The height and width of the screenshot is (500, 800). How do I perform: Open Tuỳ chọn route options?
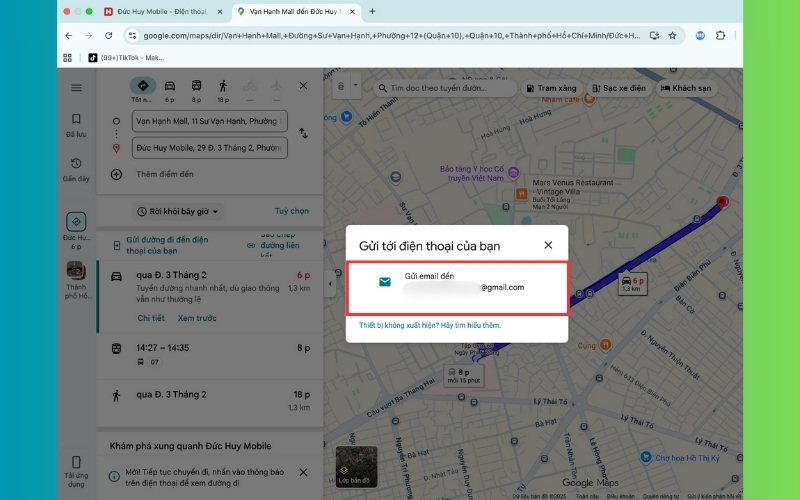click(x=292, y=211)
